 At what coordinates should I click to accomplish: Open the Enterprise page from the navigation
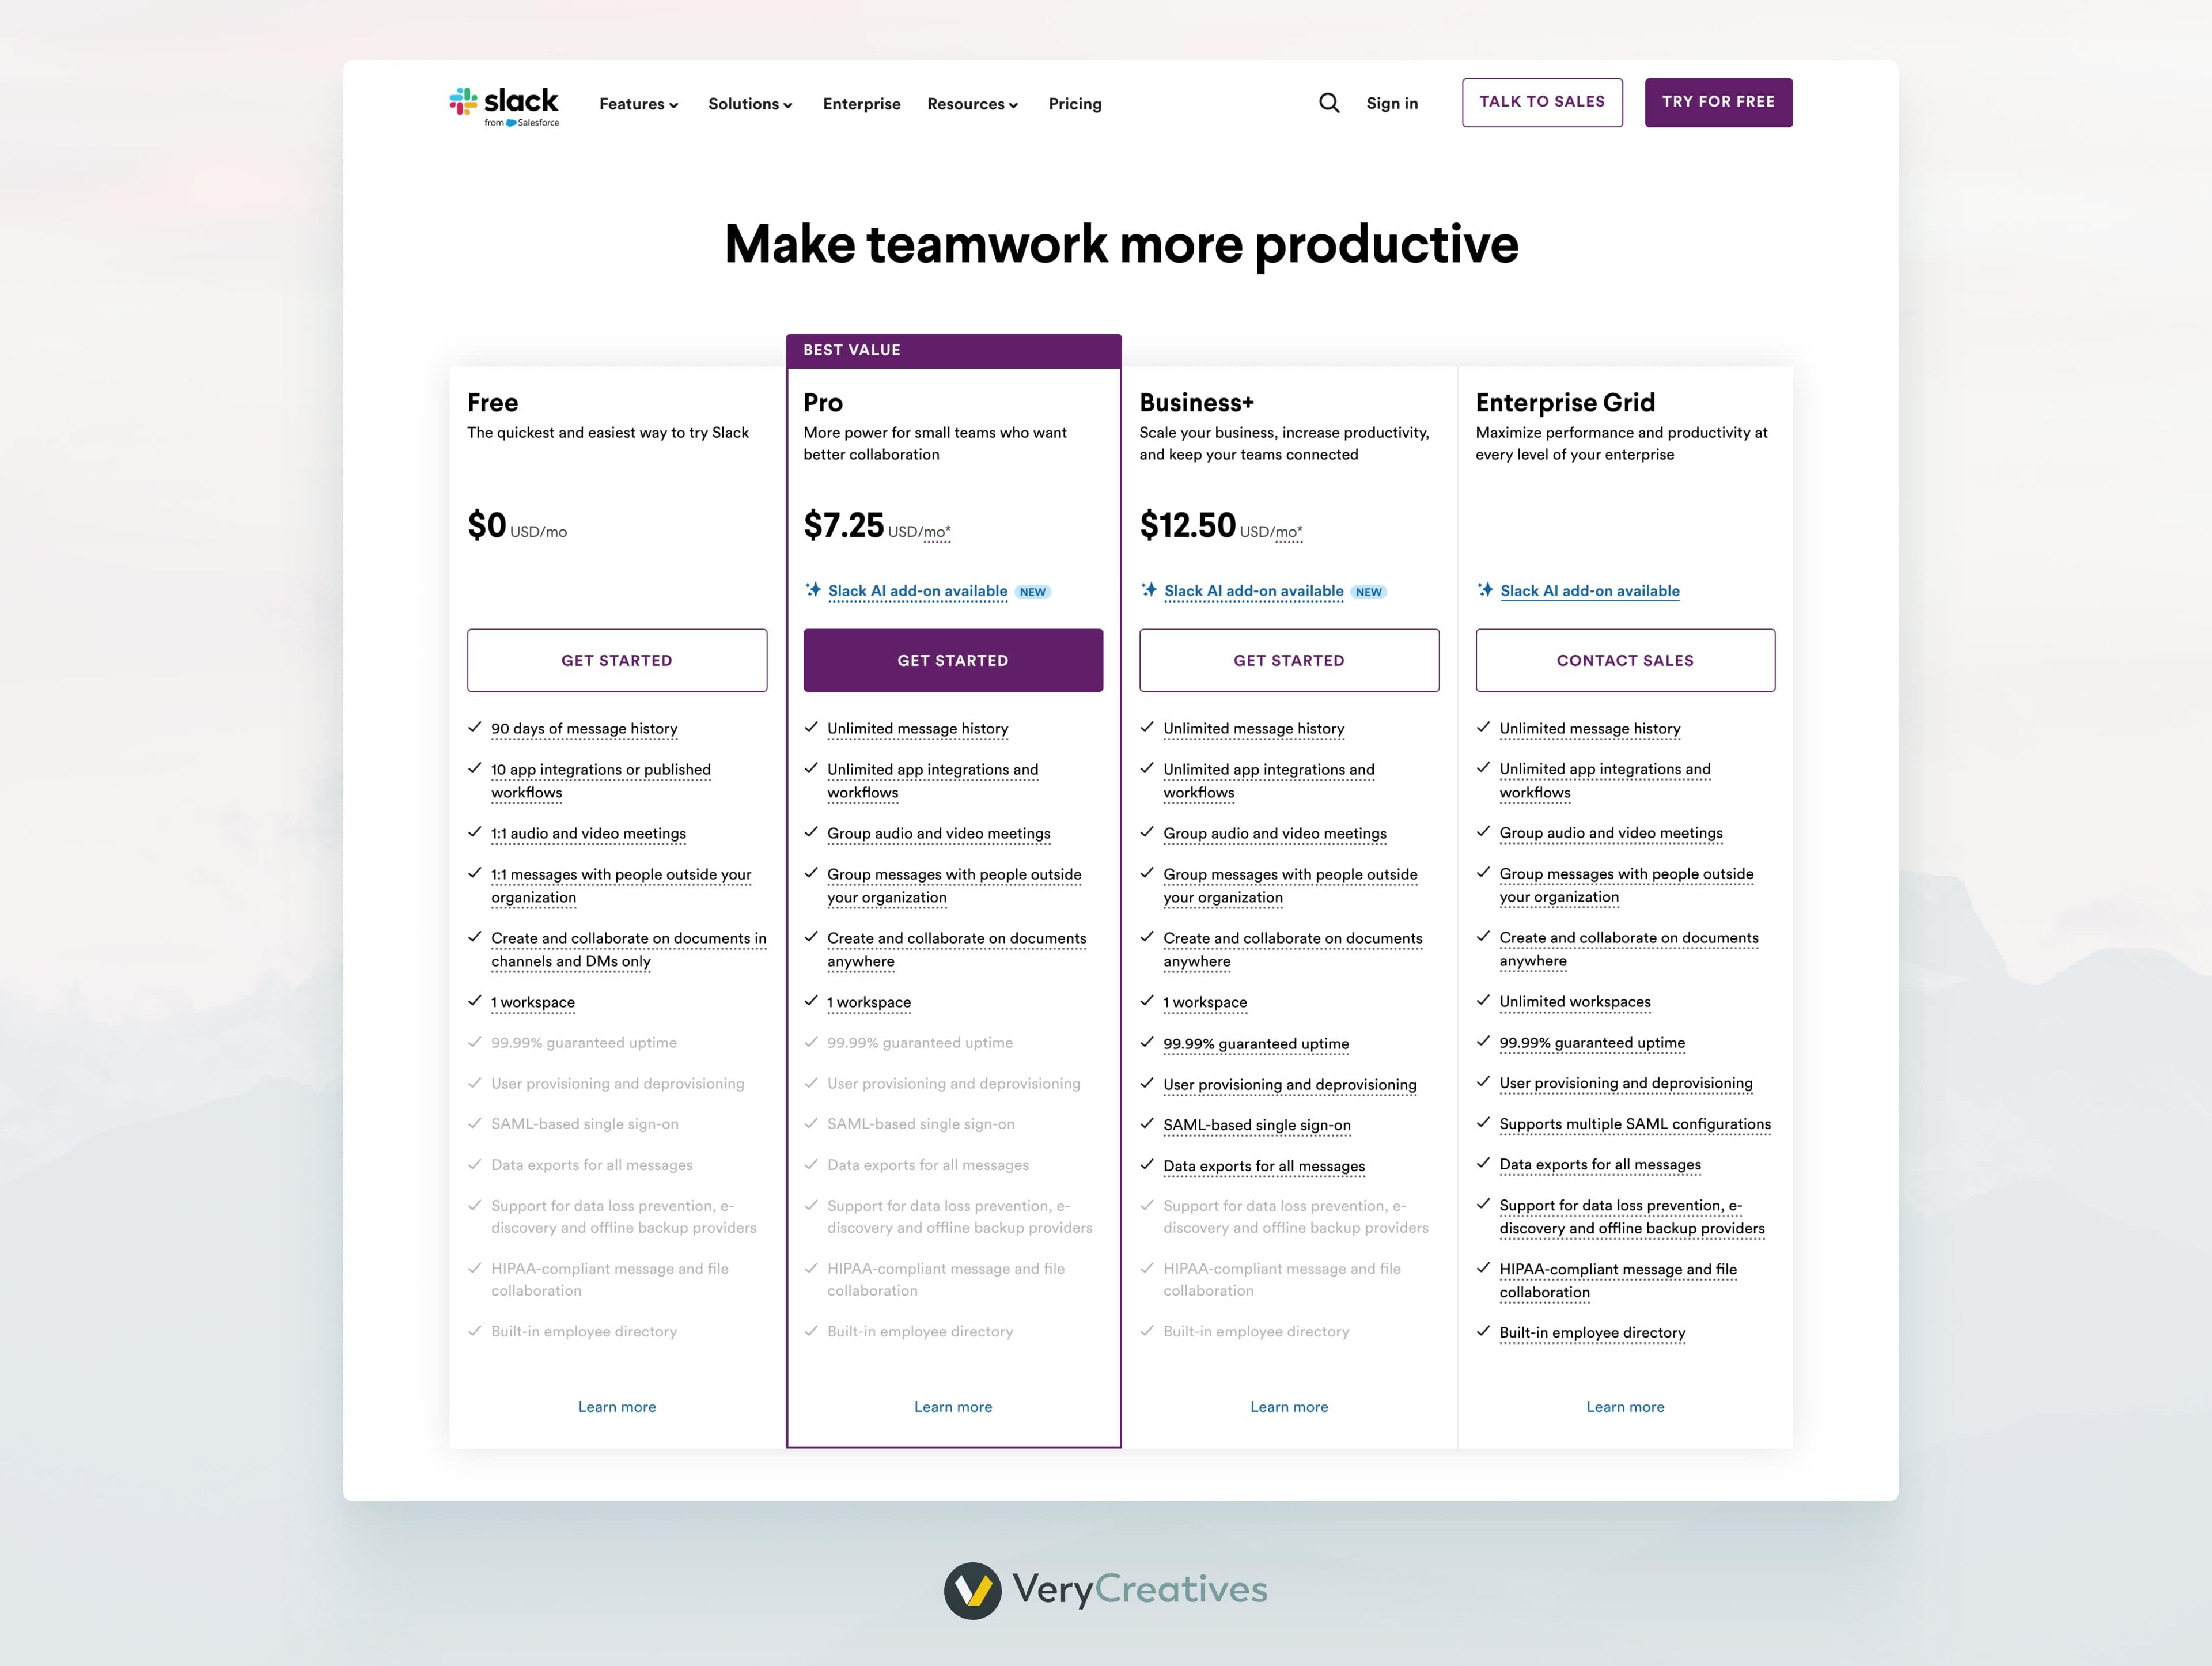click(x=861, y=104)
